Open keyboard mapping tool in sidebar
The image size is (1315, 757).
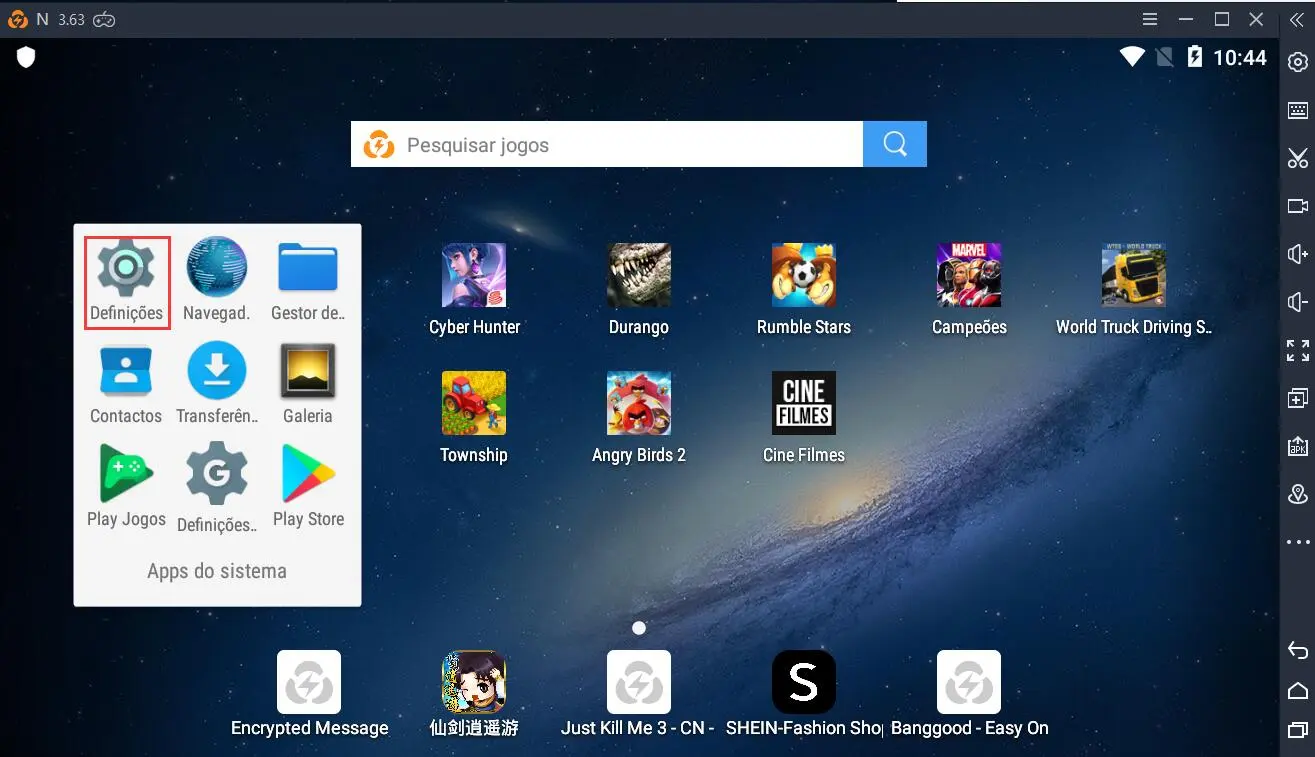[x=1298, y=111]
